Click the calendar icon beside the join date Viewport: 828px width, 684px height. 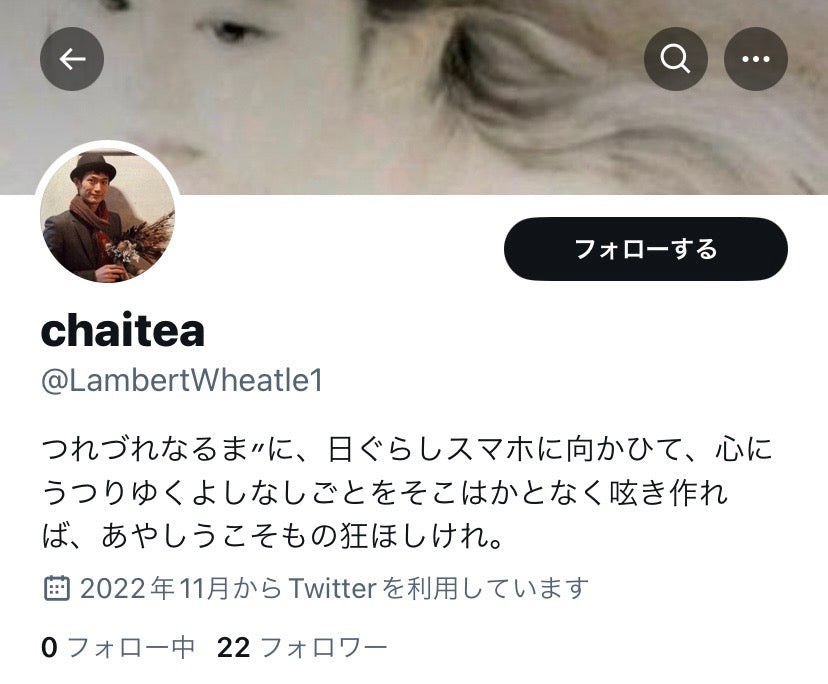coord(56,588)
